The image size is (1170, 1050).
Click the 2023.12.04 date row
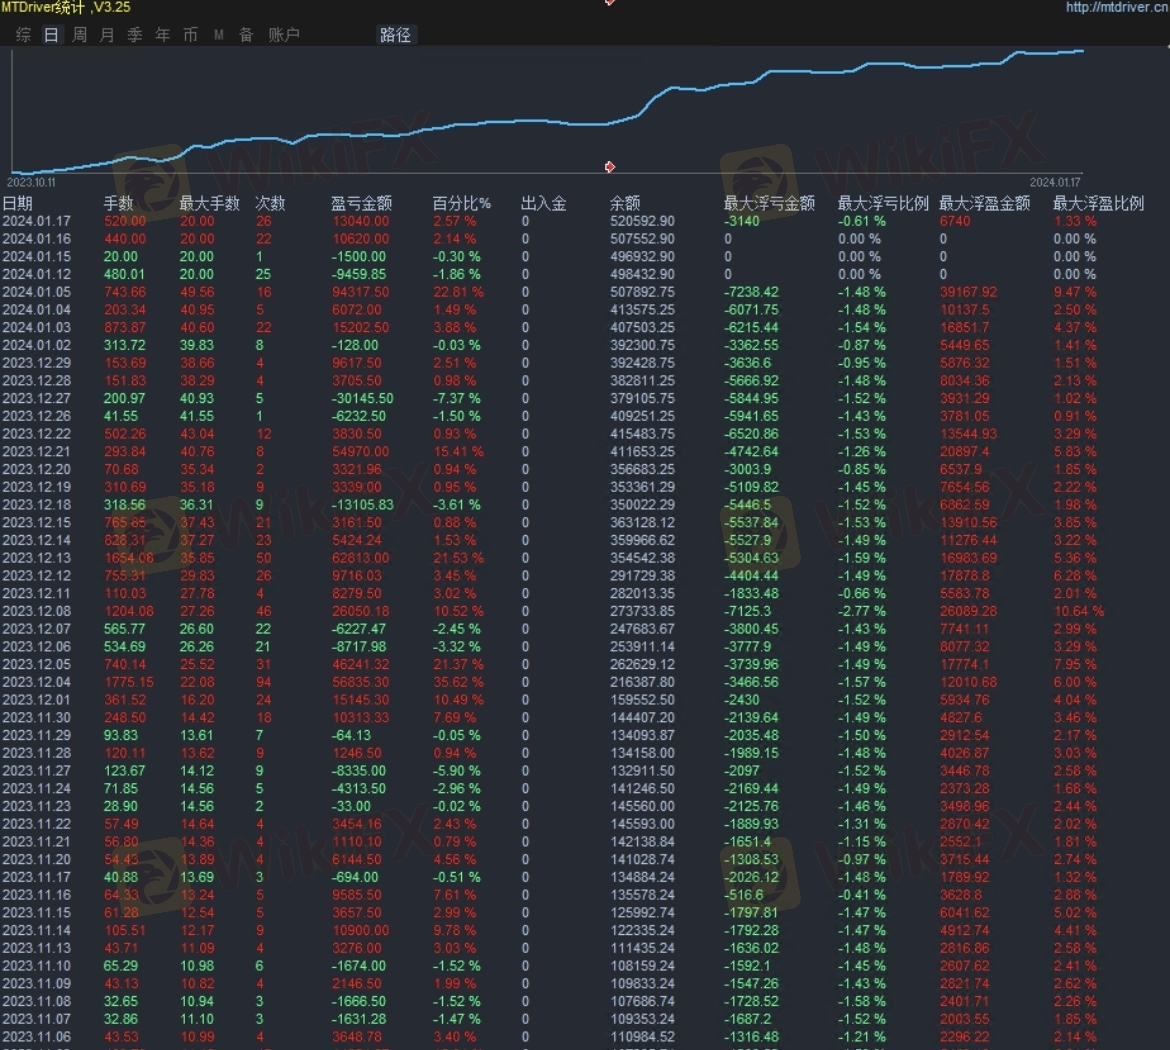coord(36,682)
